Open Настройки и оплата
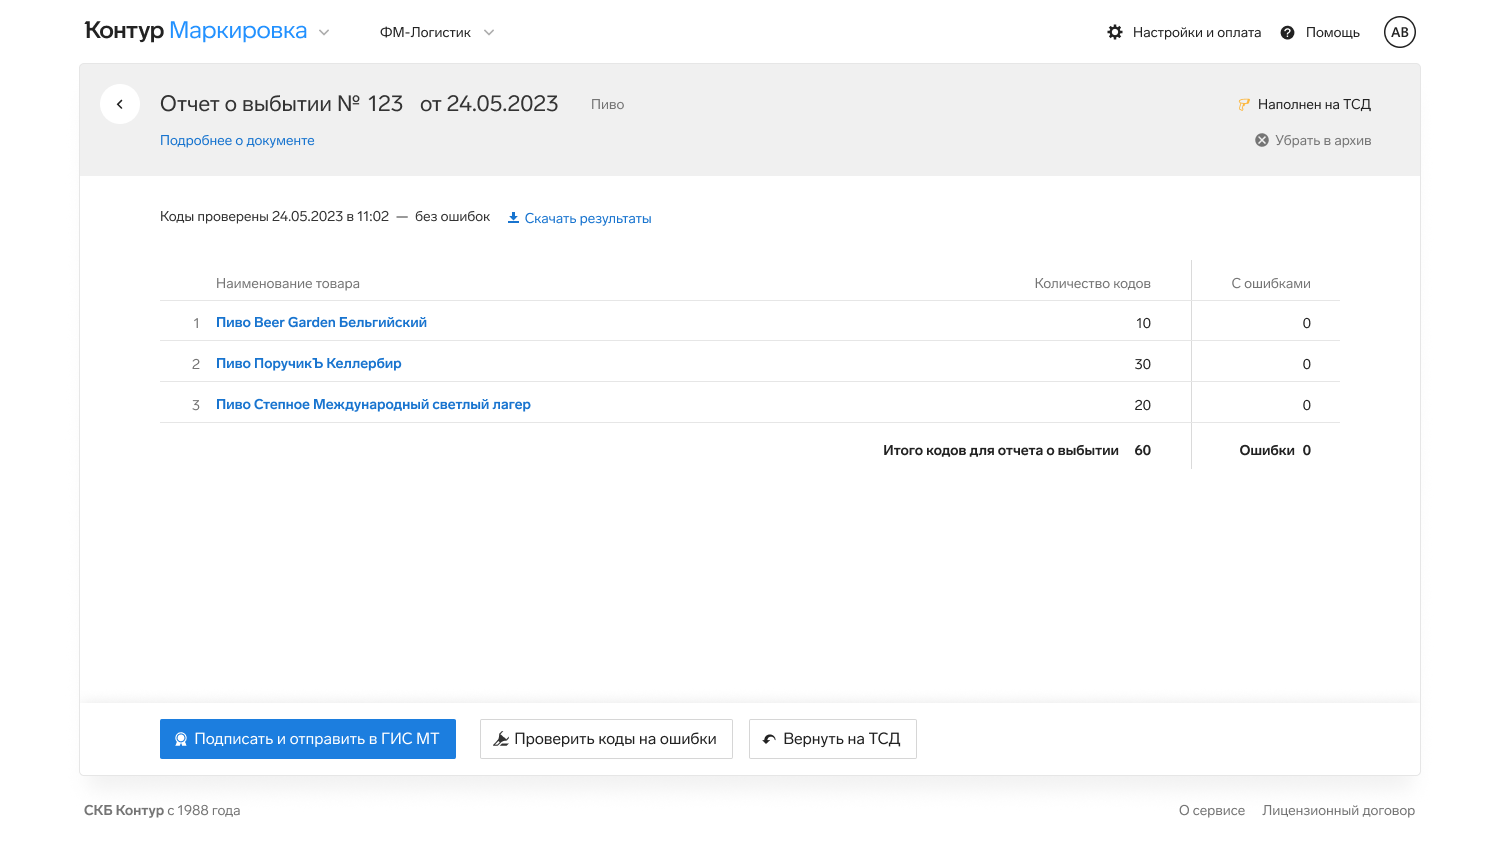Viewport: 1500px width, 844px height. 1196,32
